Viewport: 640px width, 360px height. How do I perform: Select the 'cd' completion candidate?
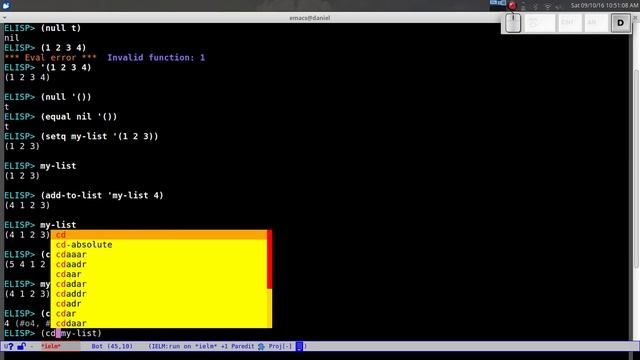tap(159, 235)
